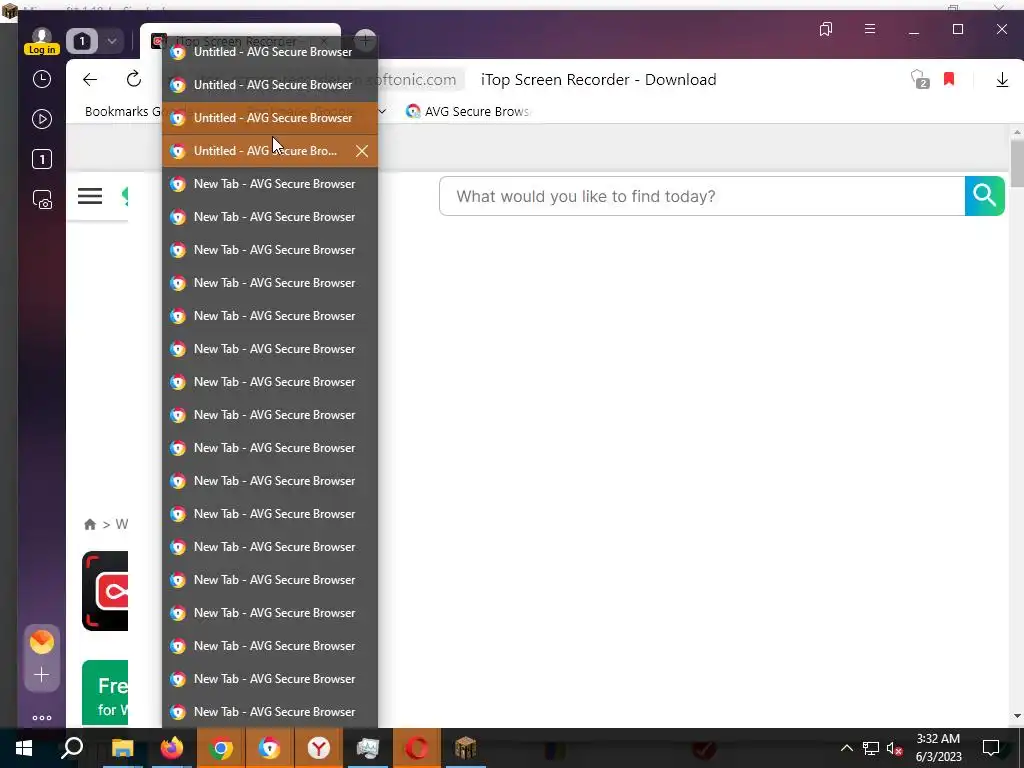Click the home breadcrumb icon
The width and height of the screenshot is (1024, 768).
pyautogui.click(x=90, y=524)
